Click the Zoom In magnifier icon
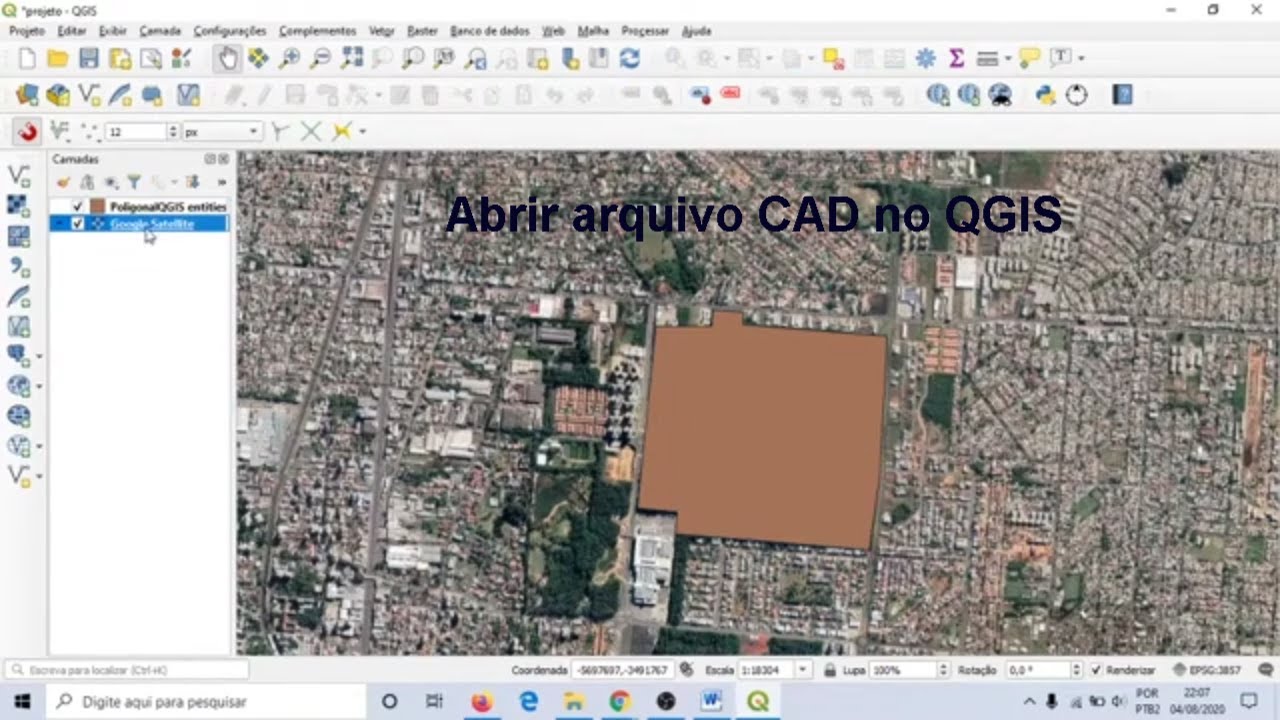 (x=290, y=59)
